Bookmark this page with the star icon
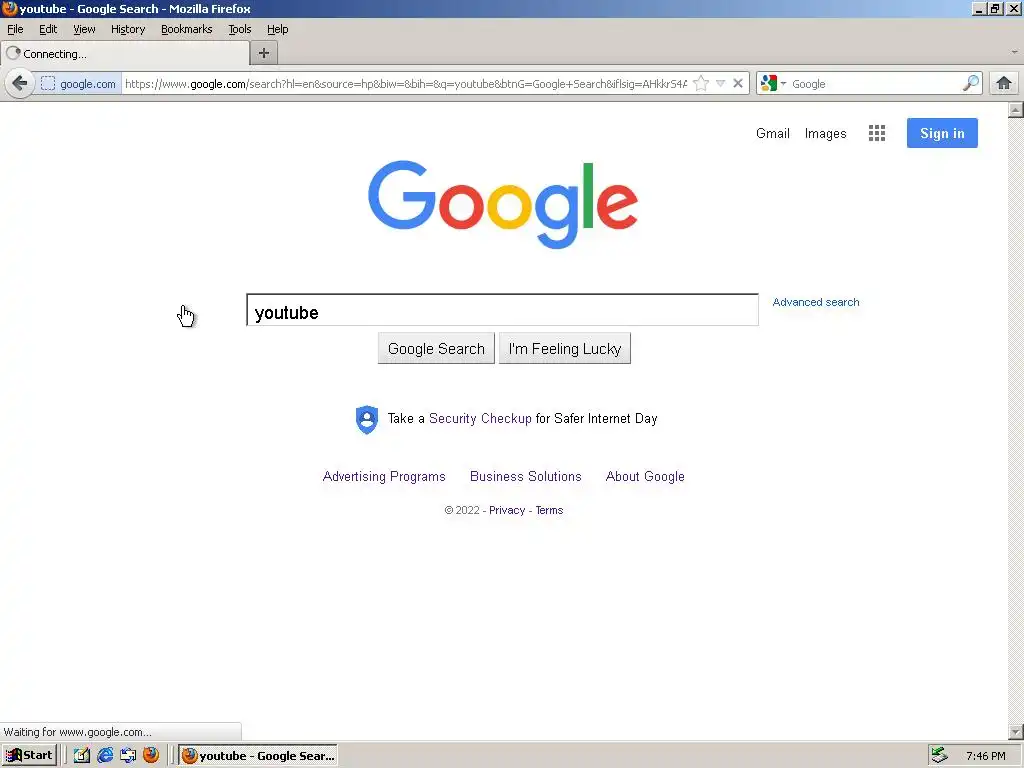 pos(701,84)
